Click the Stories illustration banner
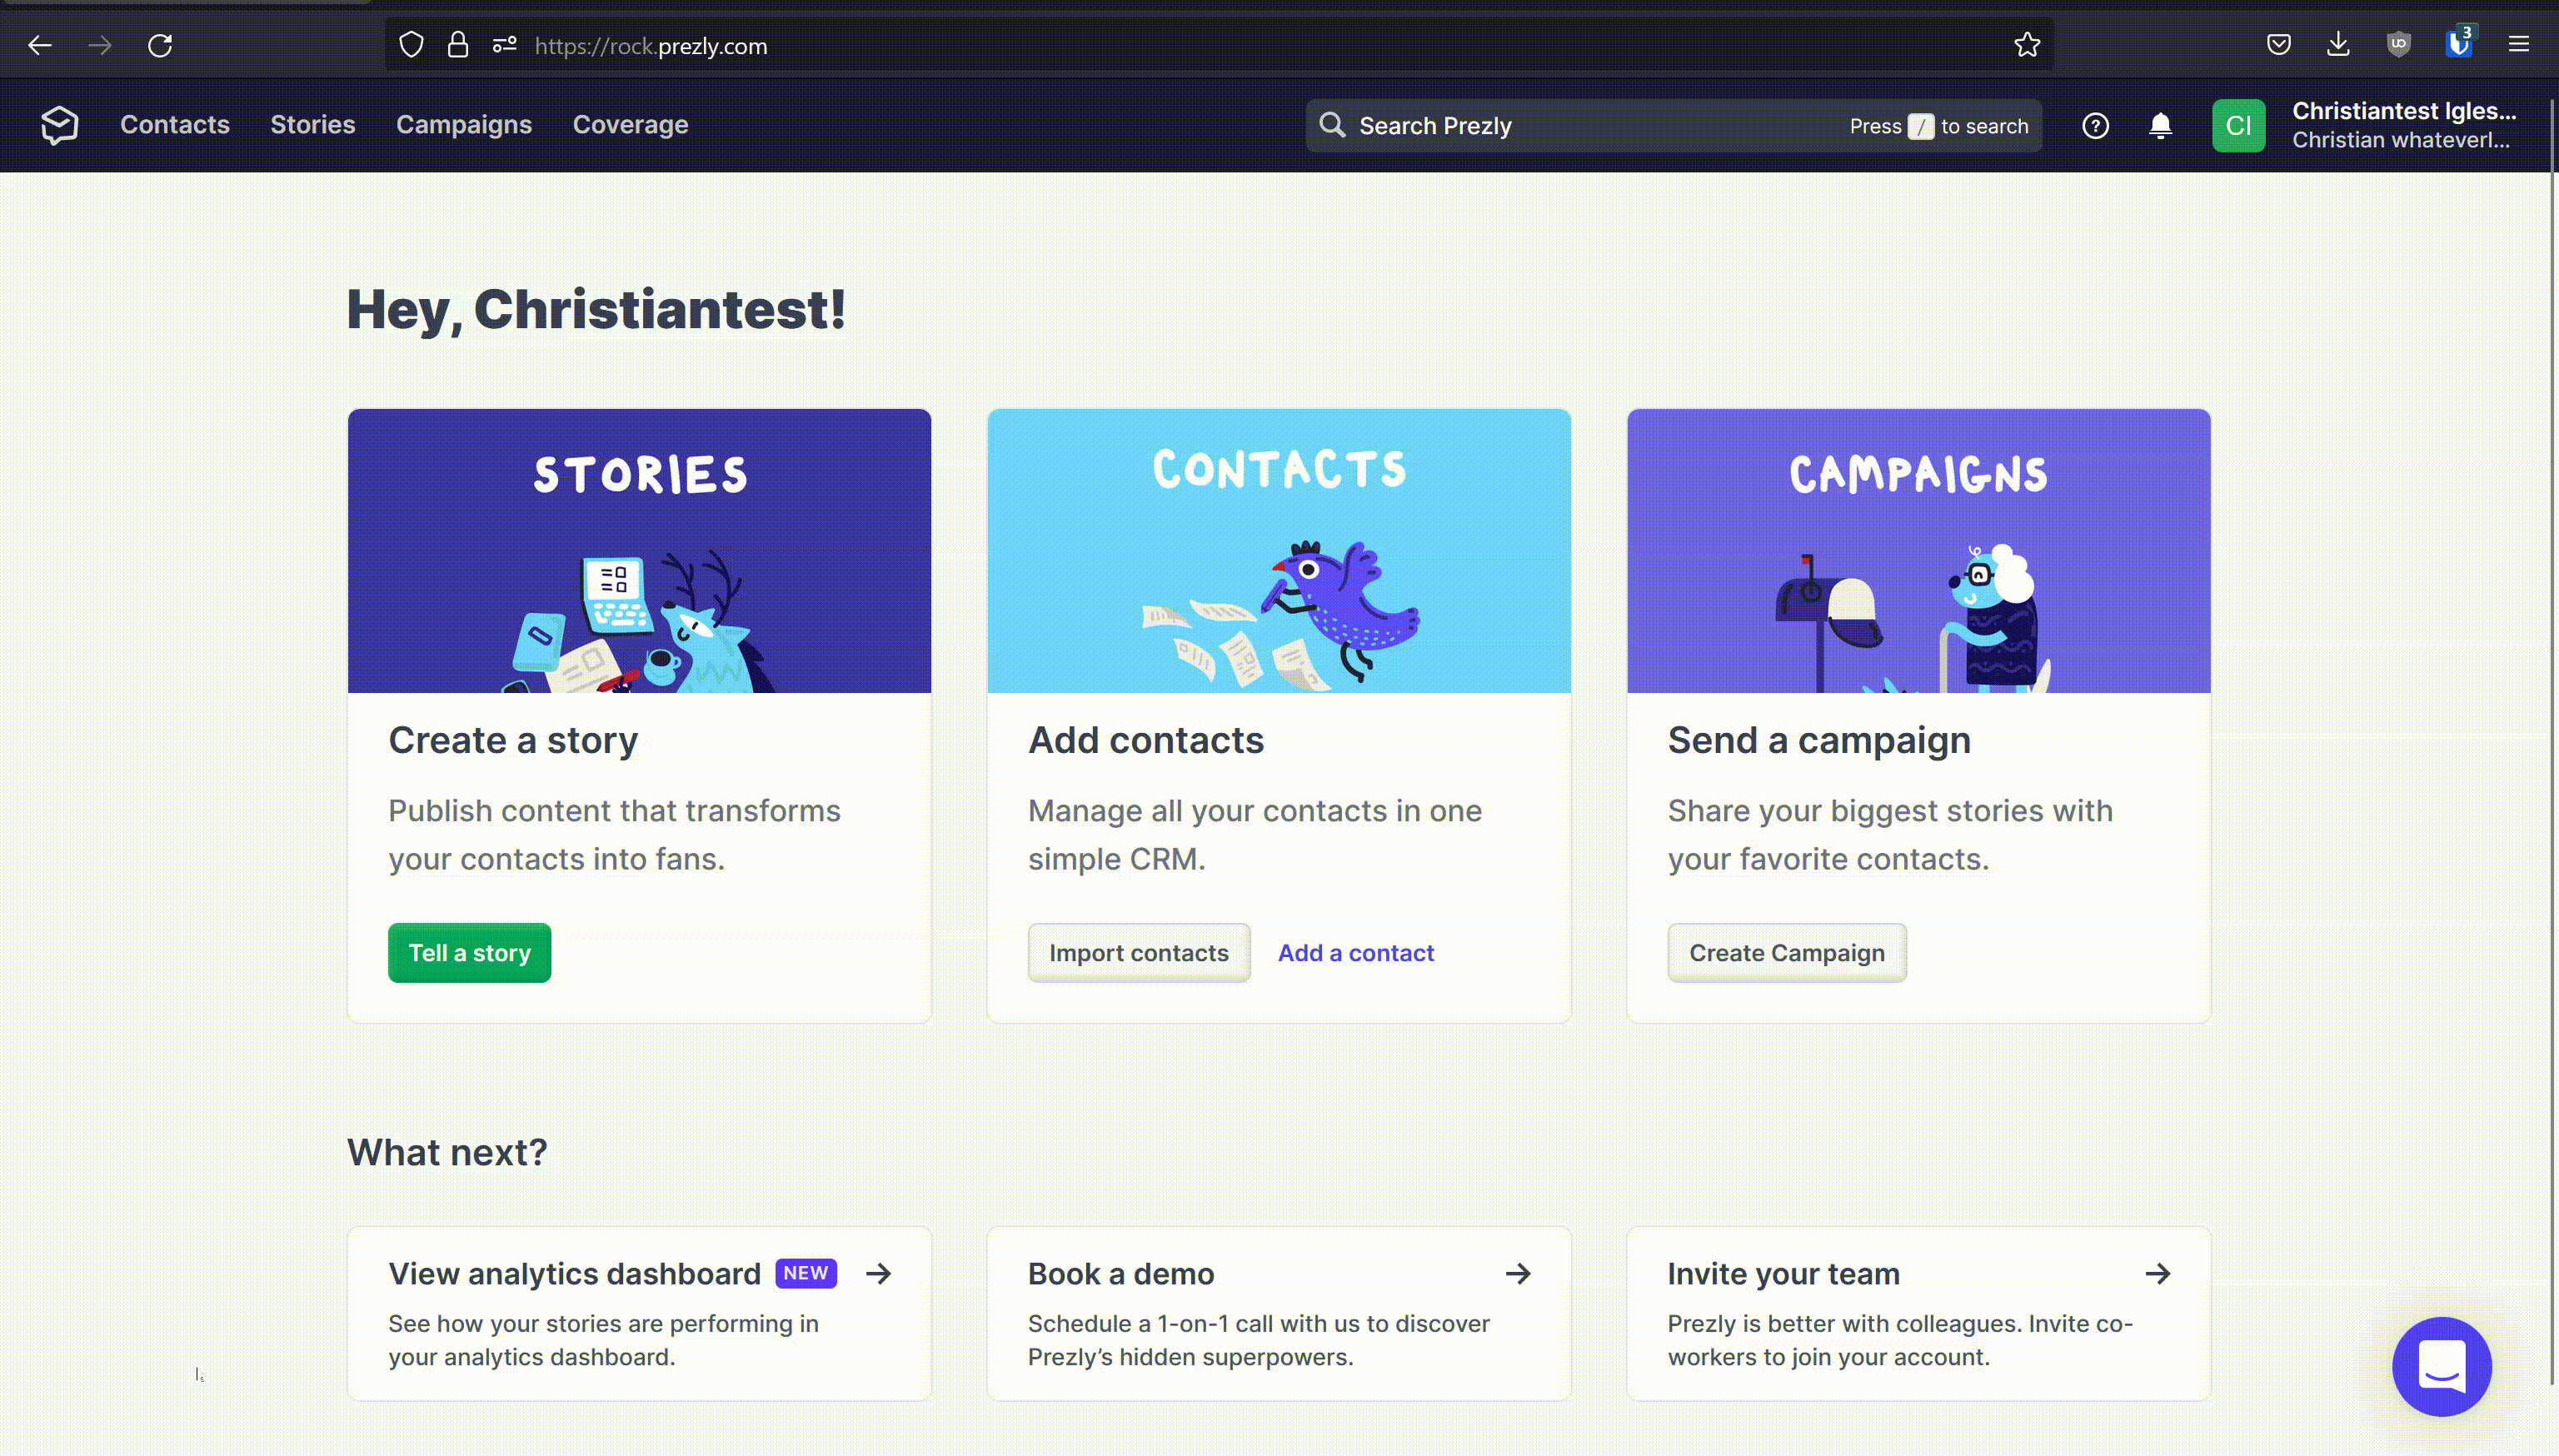Viewport: 2559px width, 1456px height. 639,550
